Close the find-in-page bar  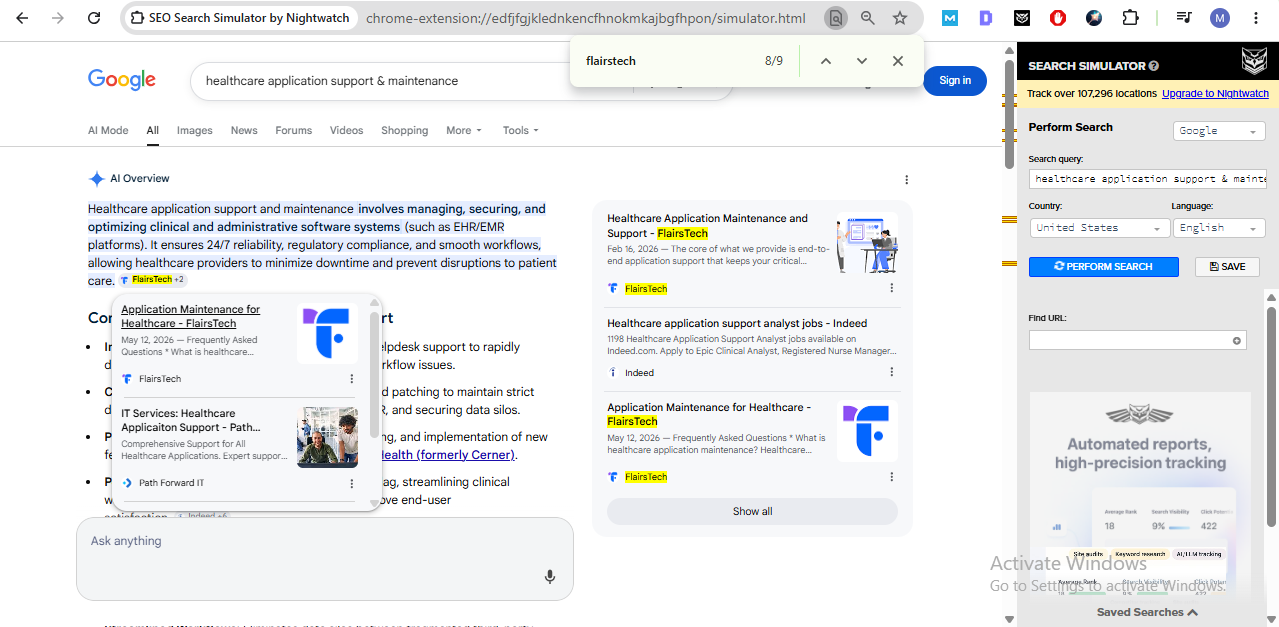(898, 61)
